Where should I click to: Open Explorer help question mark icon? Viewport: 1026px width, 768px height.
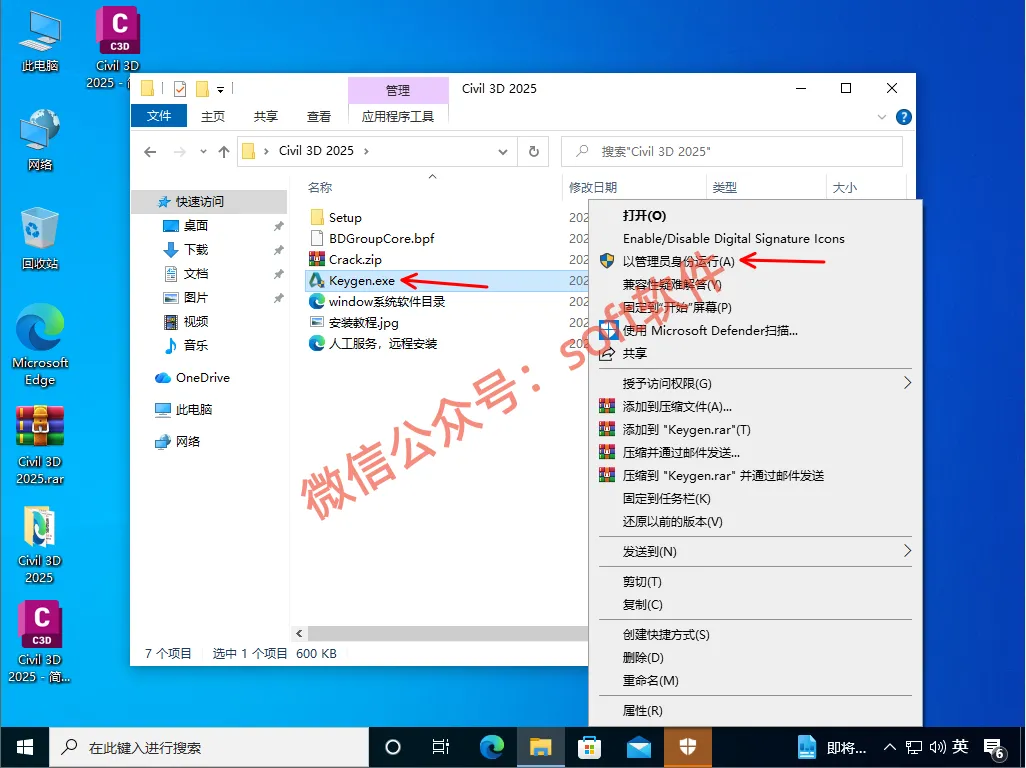pyautogui.click(x=903, y=116)
